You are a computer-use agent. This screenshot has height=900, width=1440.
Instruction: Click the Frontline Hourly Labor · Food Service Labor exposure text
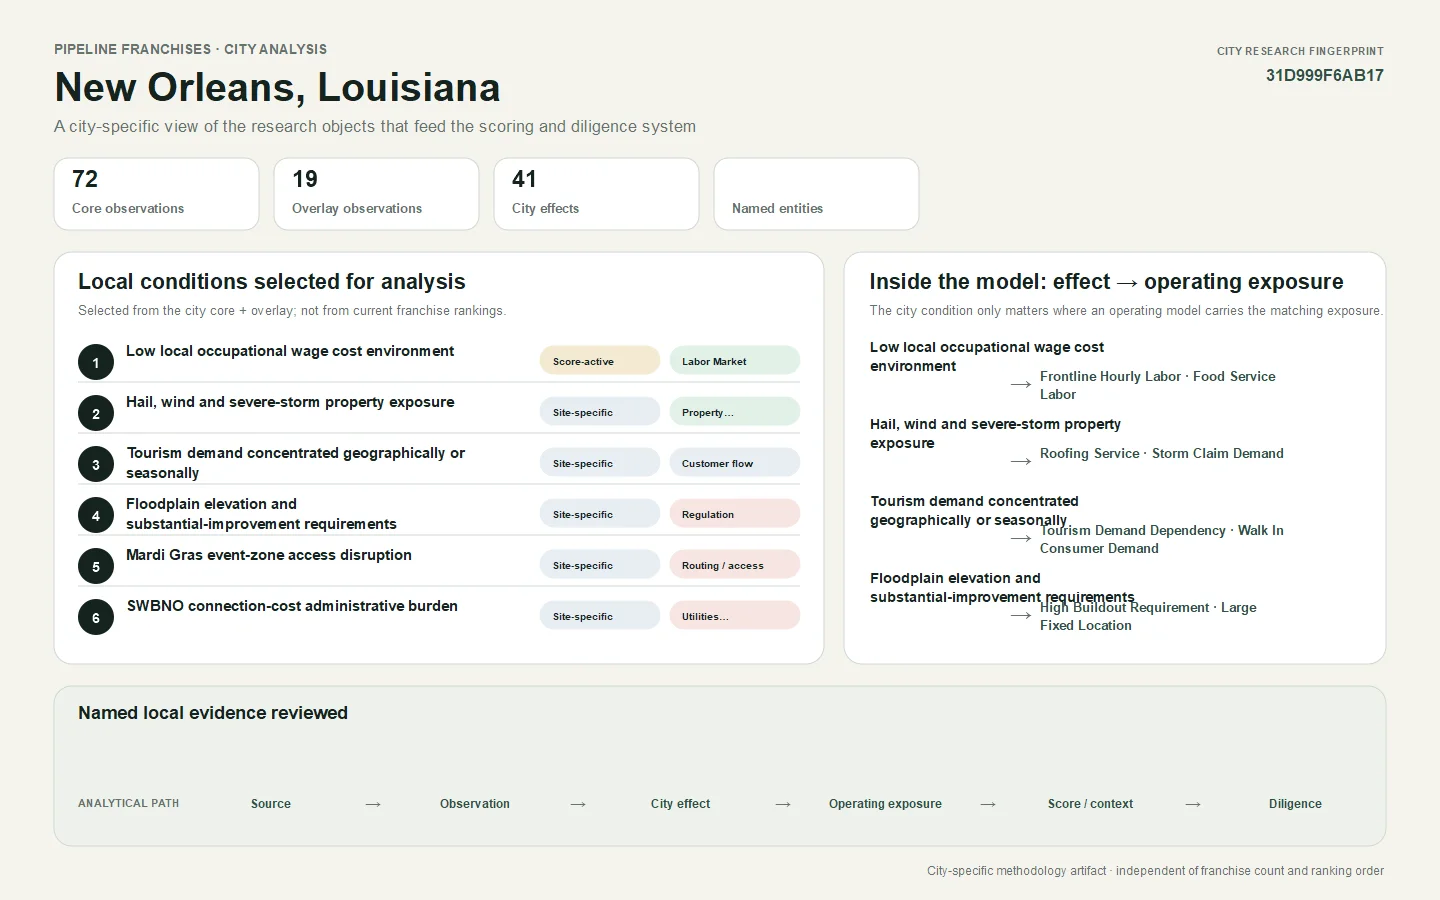[1158, 385]
